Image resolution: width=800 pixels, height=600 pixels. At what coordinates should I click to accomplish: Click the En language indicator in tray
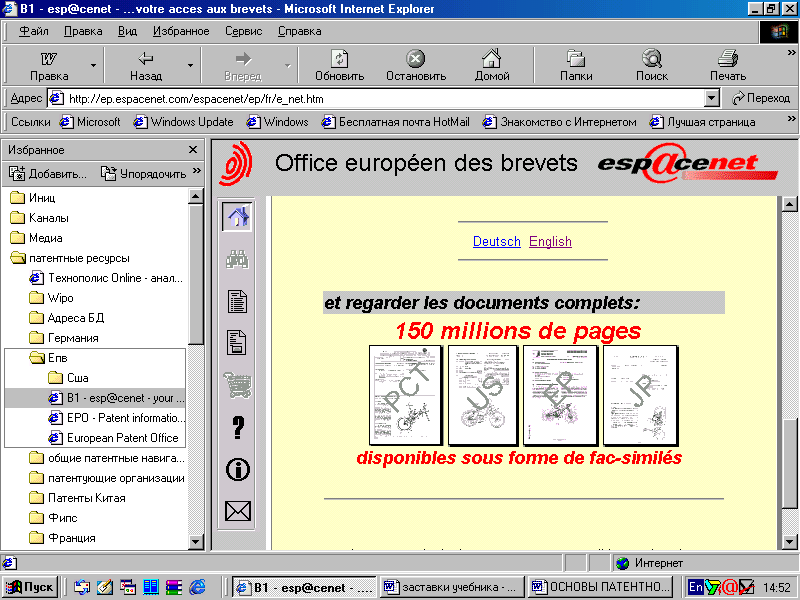(695, 587)
